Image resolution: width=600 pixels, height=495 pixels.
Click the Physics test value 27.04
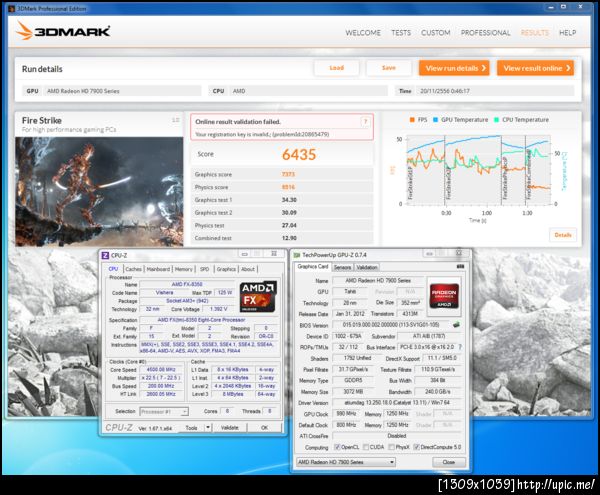click(x=289, y=225)
